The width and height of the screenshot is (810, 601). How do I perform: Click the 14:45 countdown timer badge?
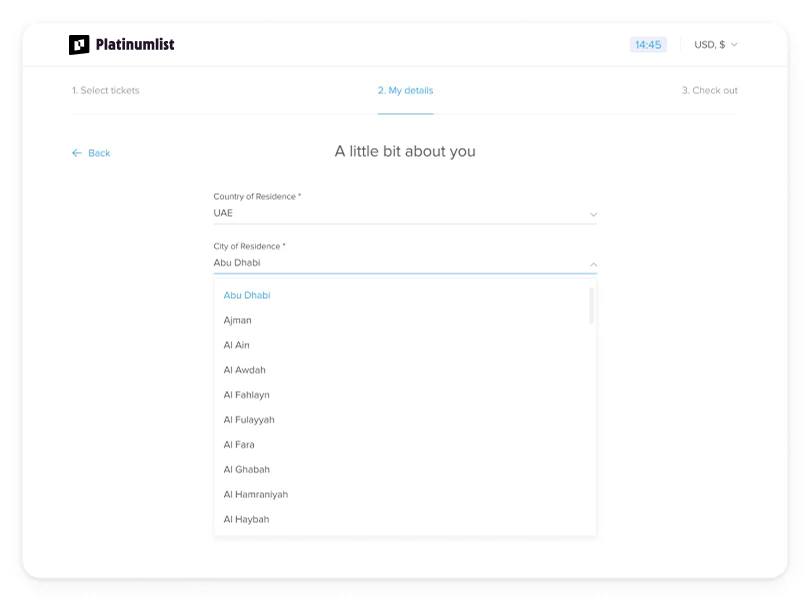tap(648, 45)
